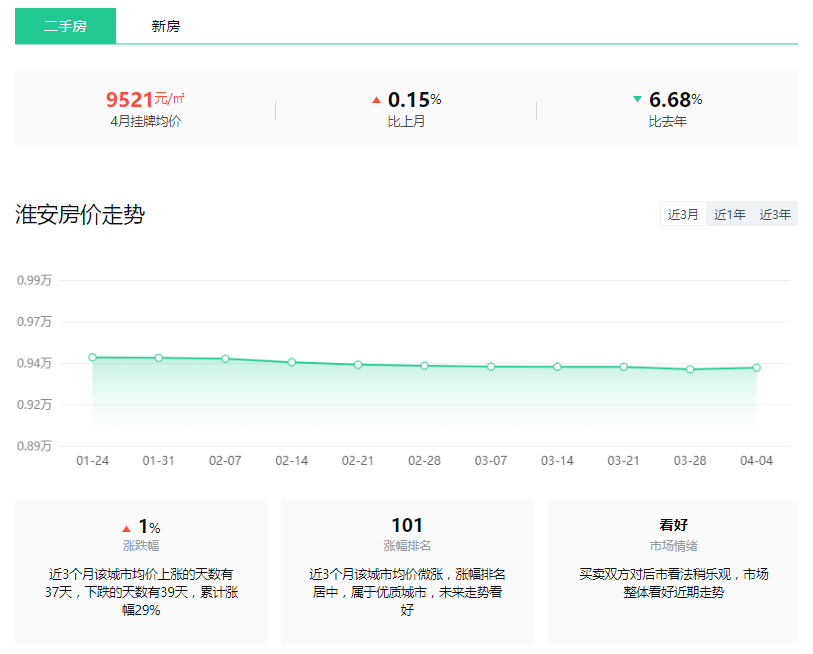
Task: Click the 03-28 data point on chart
Action: [x=690, y=369]
